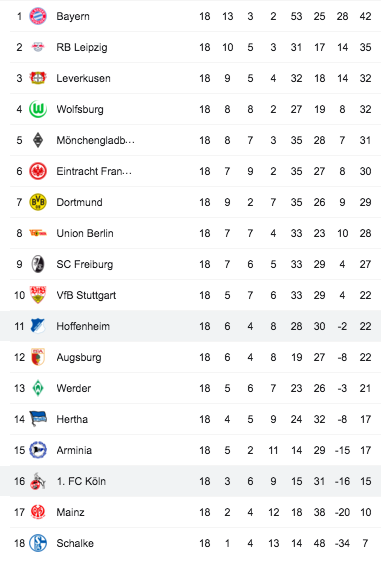Click the Eintracht Frankfurt eagle crest
The width and height of the screenshot is (381, 567).
point(38,171)
